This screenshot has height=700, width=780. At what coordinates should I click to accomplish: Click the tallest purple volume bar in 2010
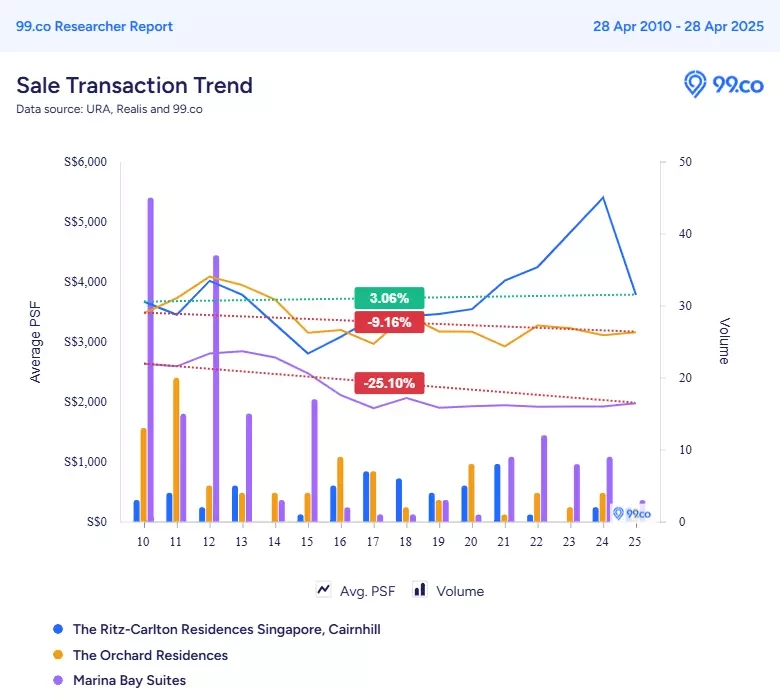point(151,360)
